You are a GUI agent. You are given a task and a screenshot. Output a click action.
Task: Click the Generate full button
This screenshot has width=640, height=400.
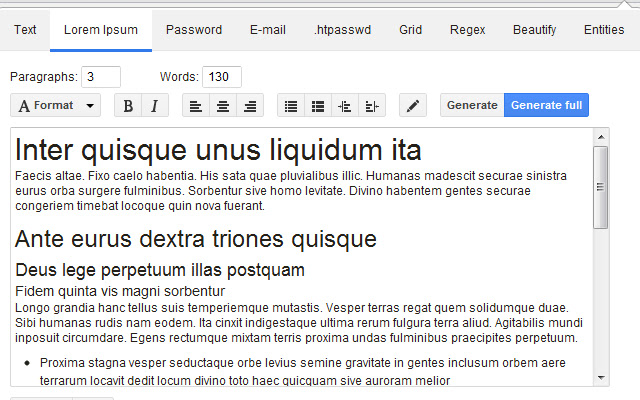(547, 105)
